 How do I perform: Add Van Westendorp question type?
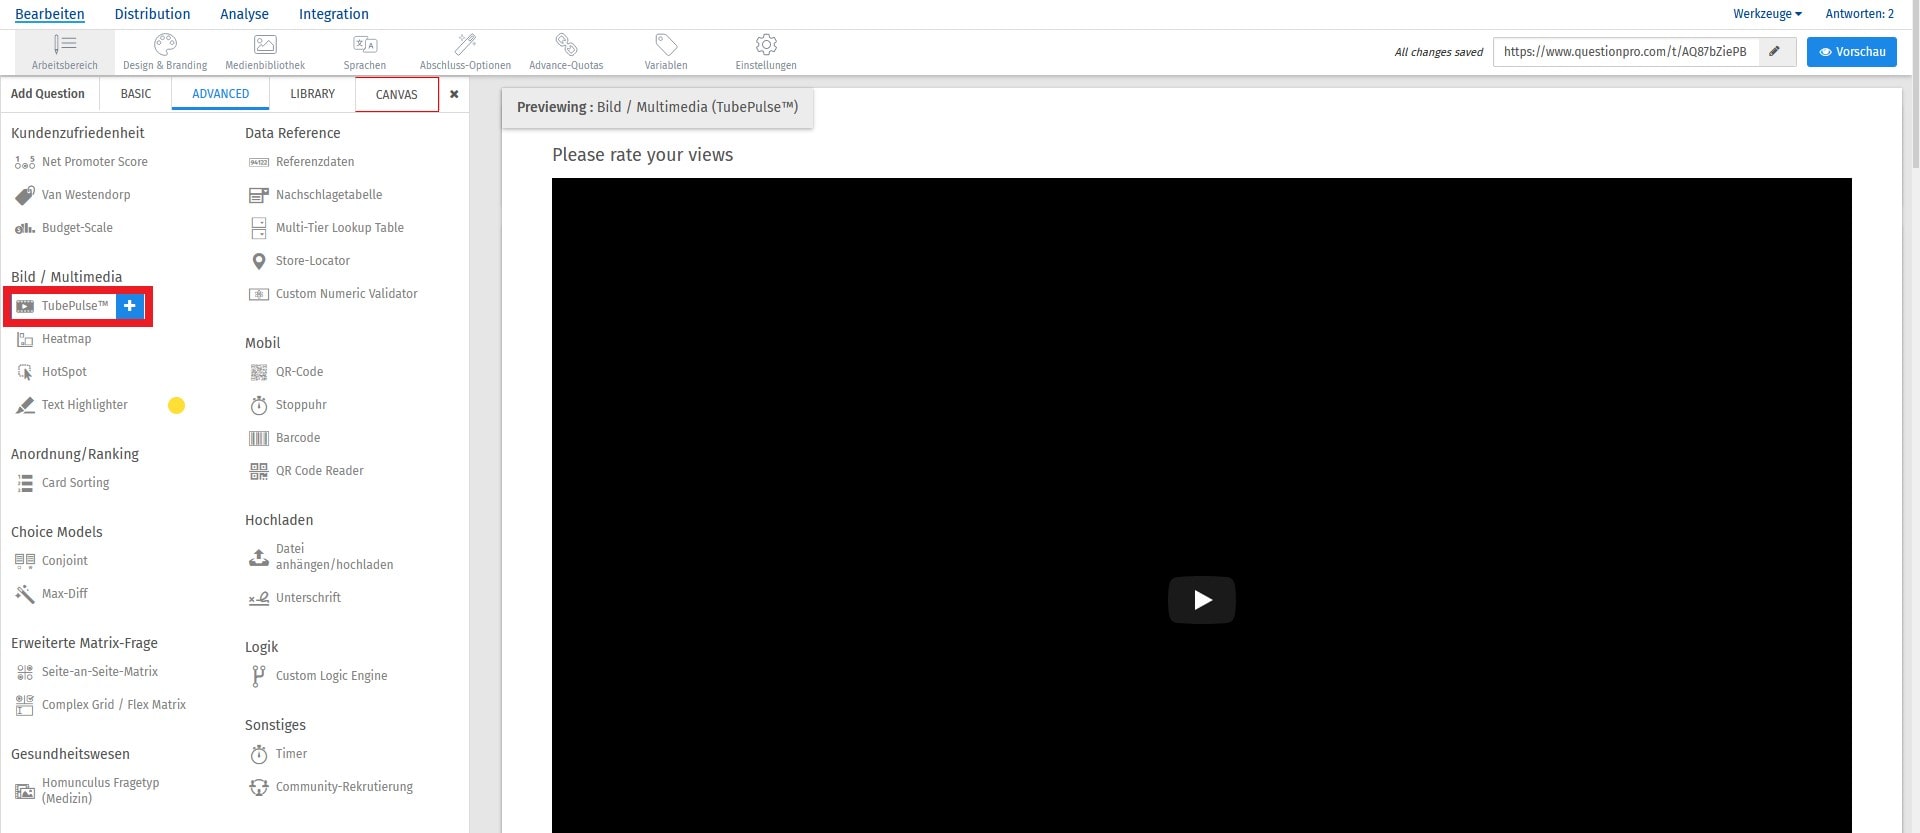[73, 195]
